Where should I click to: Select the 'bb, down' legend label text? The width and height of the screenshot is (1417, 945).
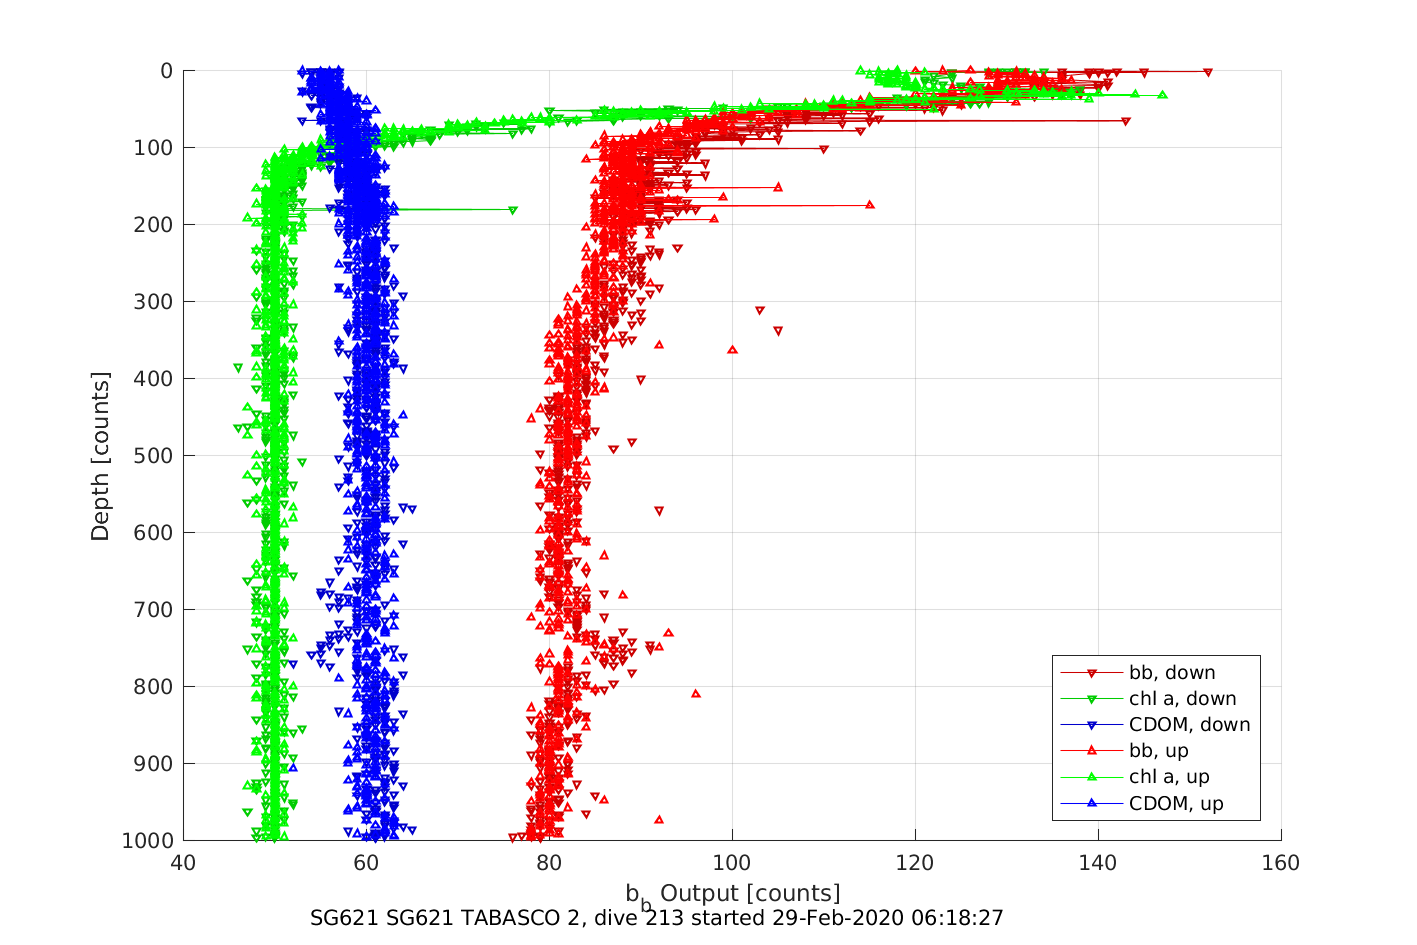tap(1172, 673)
